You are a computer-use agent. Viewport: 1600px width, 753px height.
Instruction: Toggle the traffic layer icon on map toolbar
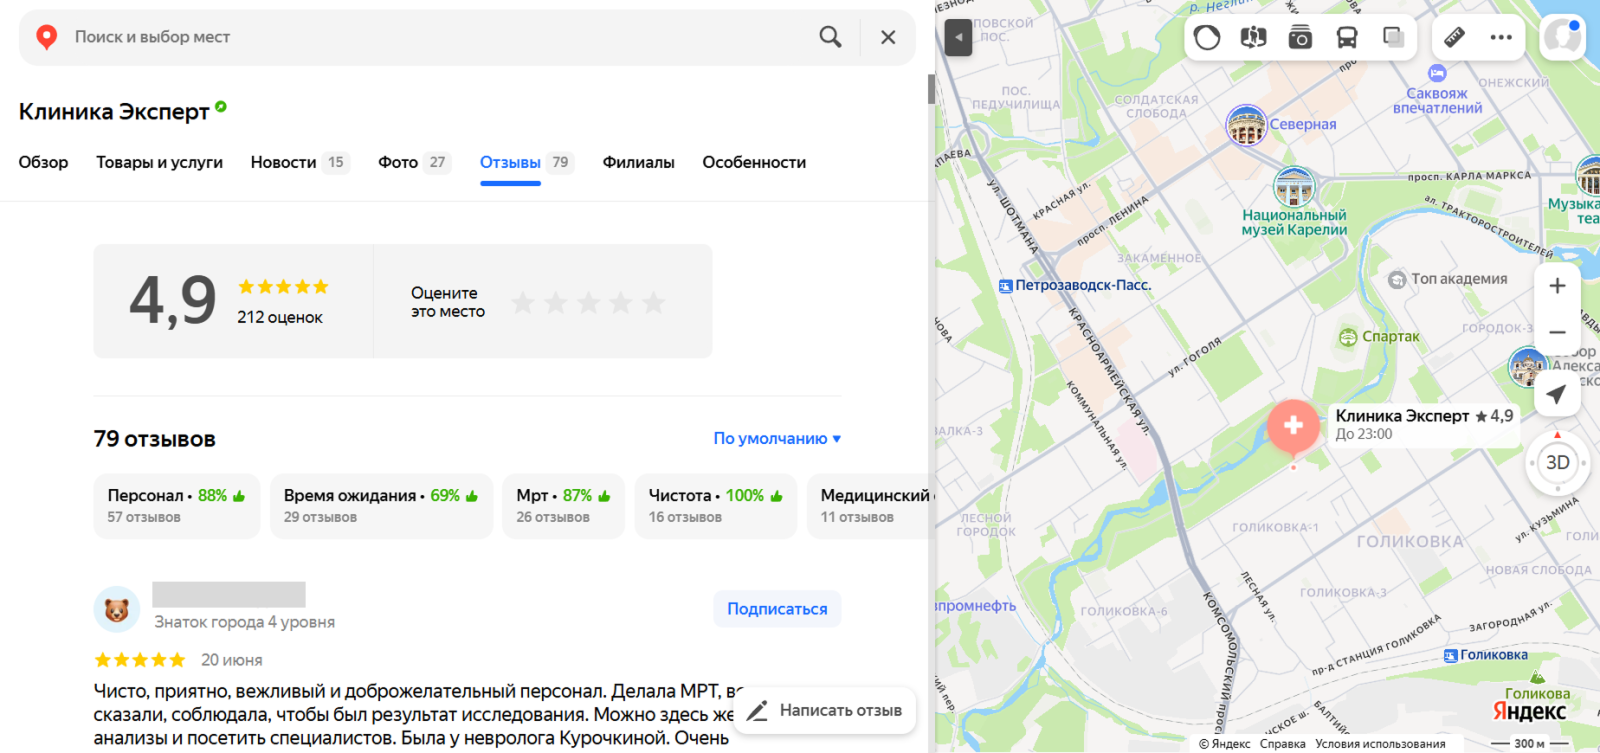click(1207, 38)
